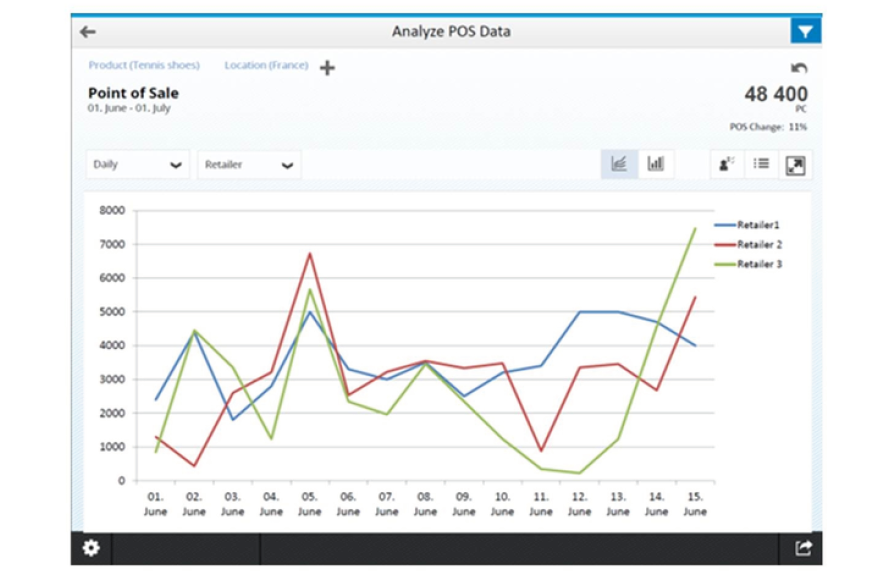The image size is (890, 571).
Task: Open the Daily period dropdown
Action: tap(137, 165)
